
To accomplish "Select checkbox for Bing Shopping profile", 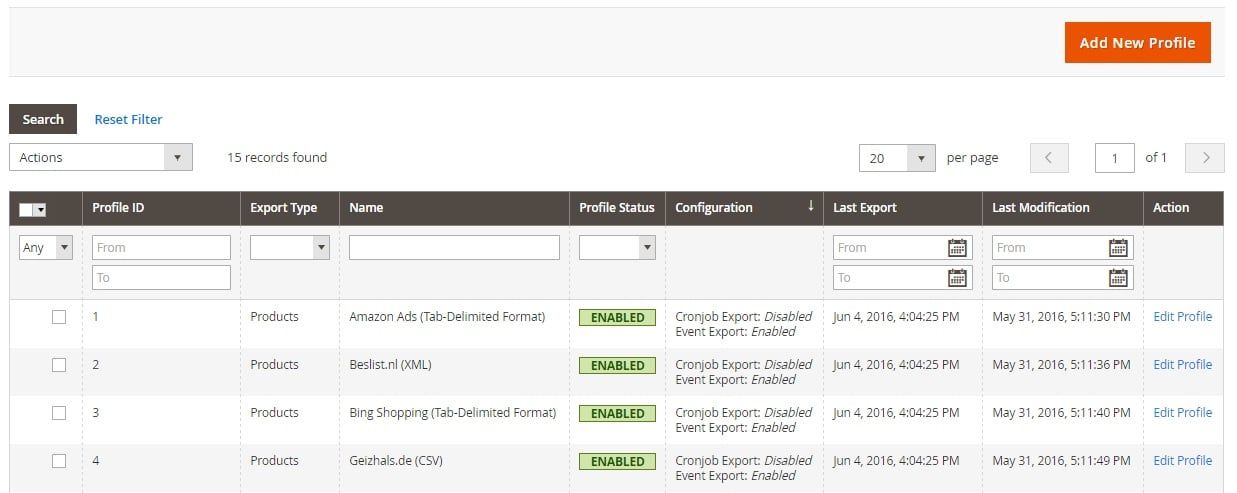I will 59,413.
